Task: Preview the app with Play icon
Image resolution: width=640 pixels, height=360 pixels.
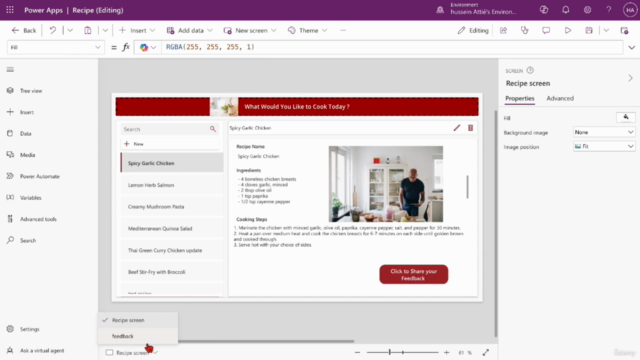Action: [568, 31]
